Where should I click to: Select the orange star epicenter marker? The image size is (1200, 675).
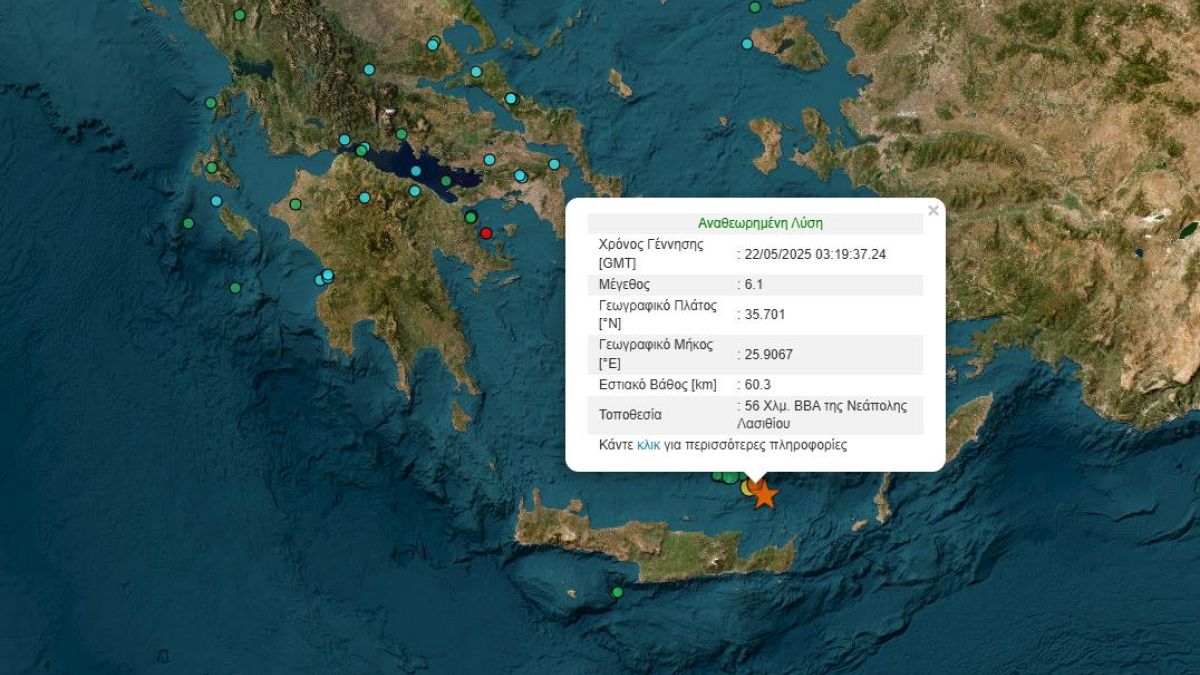pyautogui.click(x=764, y=494)
